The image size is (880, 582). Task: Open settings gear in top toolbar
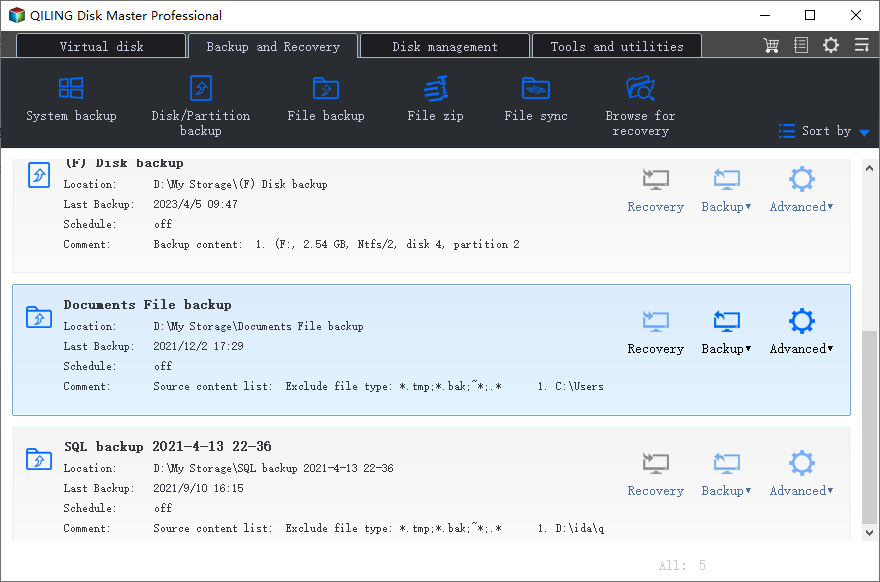(831, 45)
